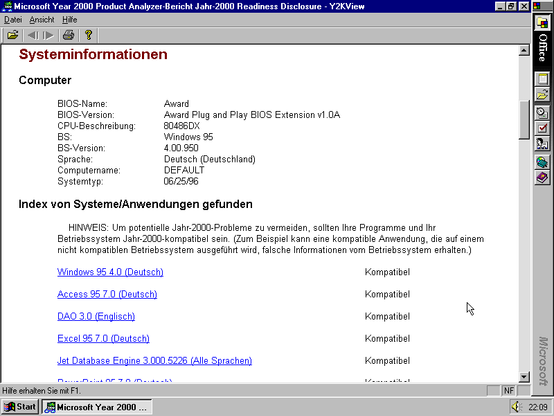Restore the Y2KView window size

tap(511, 6)
